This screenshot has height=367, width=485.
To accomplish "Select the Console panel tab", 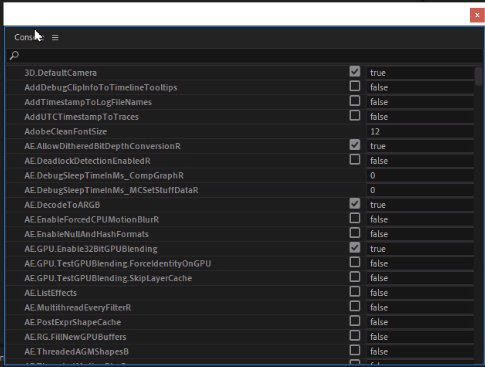I will pos(29,37).
